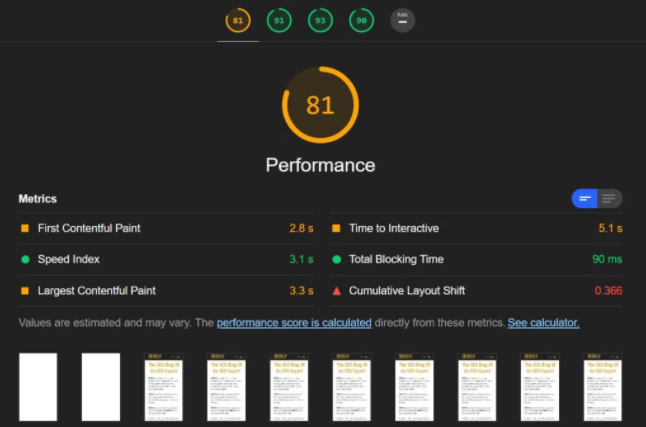Select the Performance score gauge showing 81
This screenshot has width=646, height=427.
(238, 20)
